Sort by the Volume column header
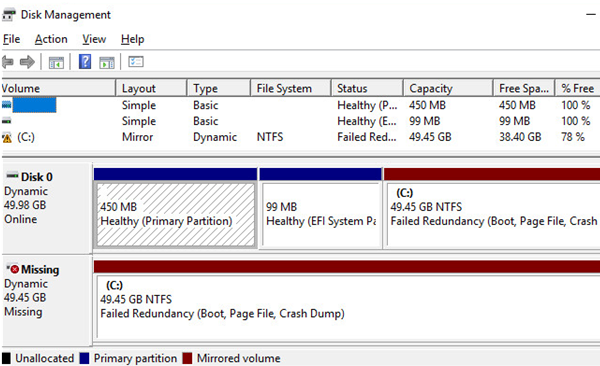The width and height of the screenshot is (600, 366). click(58, 88)
